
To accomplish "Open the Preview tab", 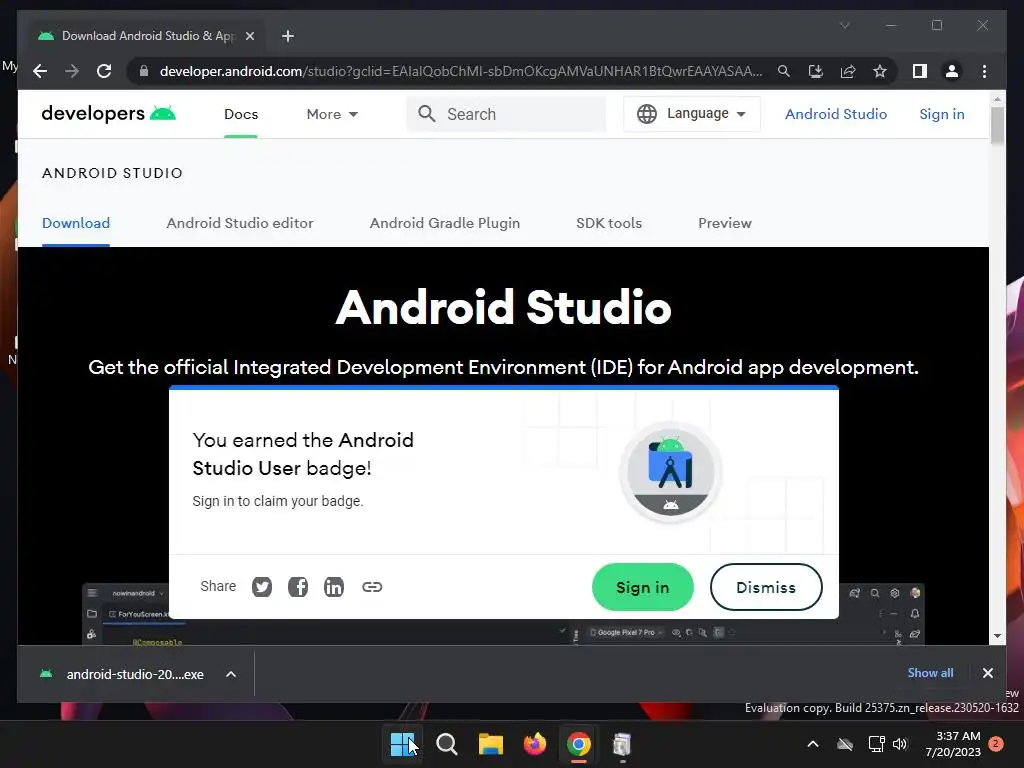I will coord(725,223).
